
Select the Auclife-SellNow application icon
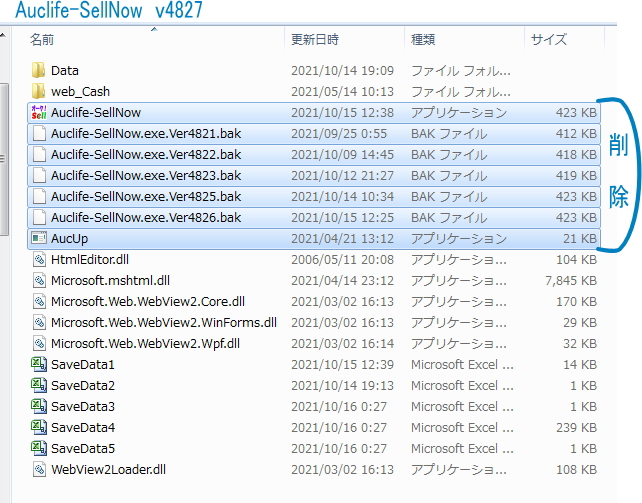39,113
